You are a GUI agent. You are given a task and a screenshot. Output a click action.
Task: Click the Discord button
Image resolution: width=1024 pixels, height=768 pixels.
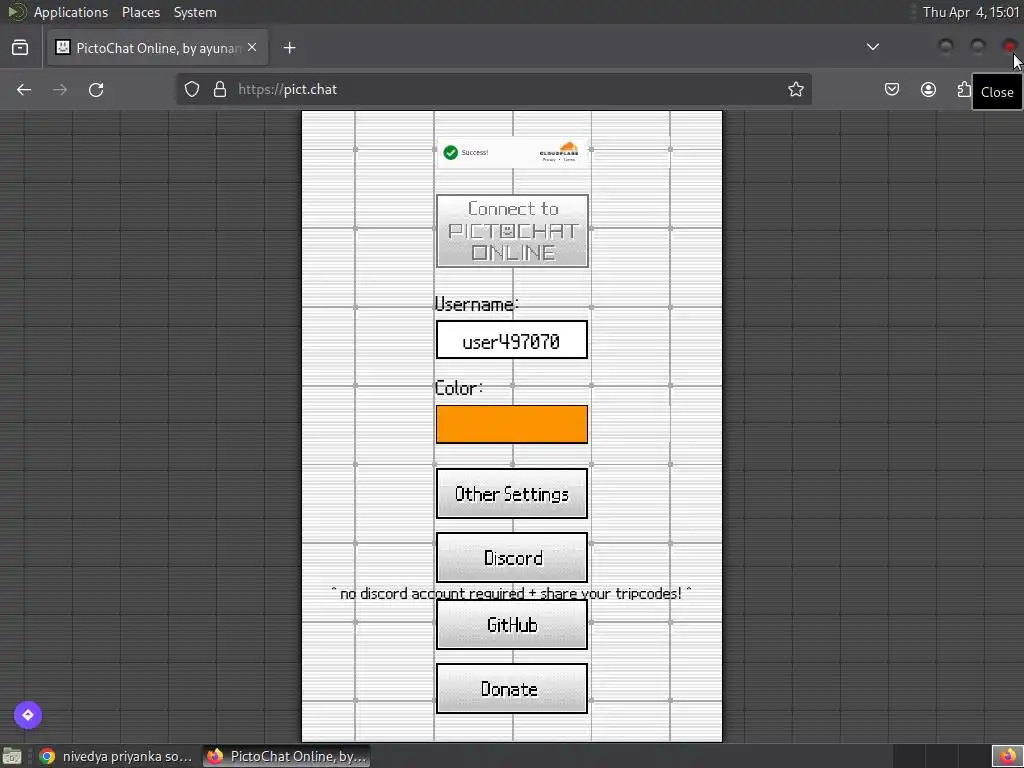(512, 558)
